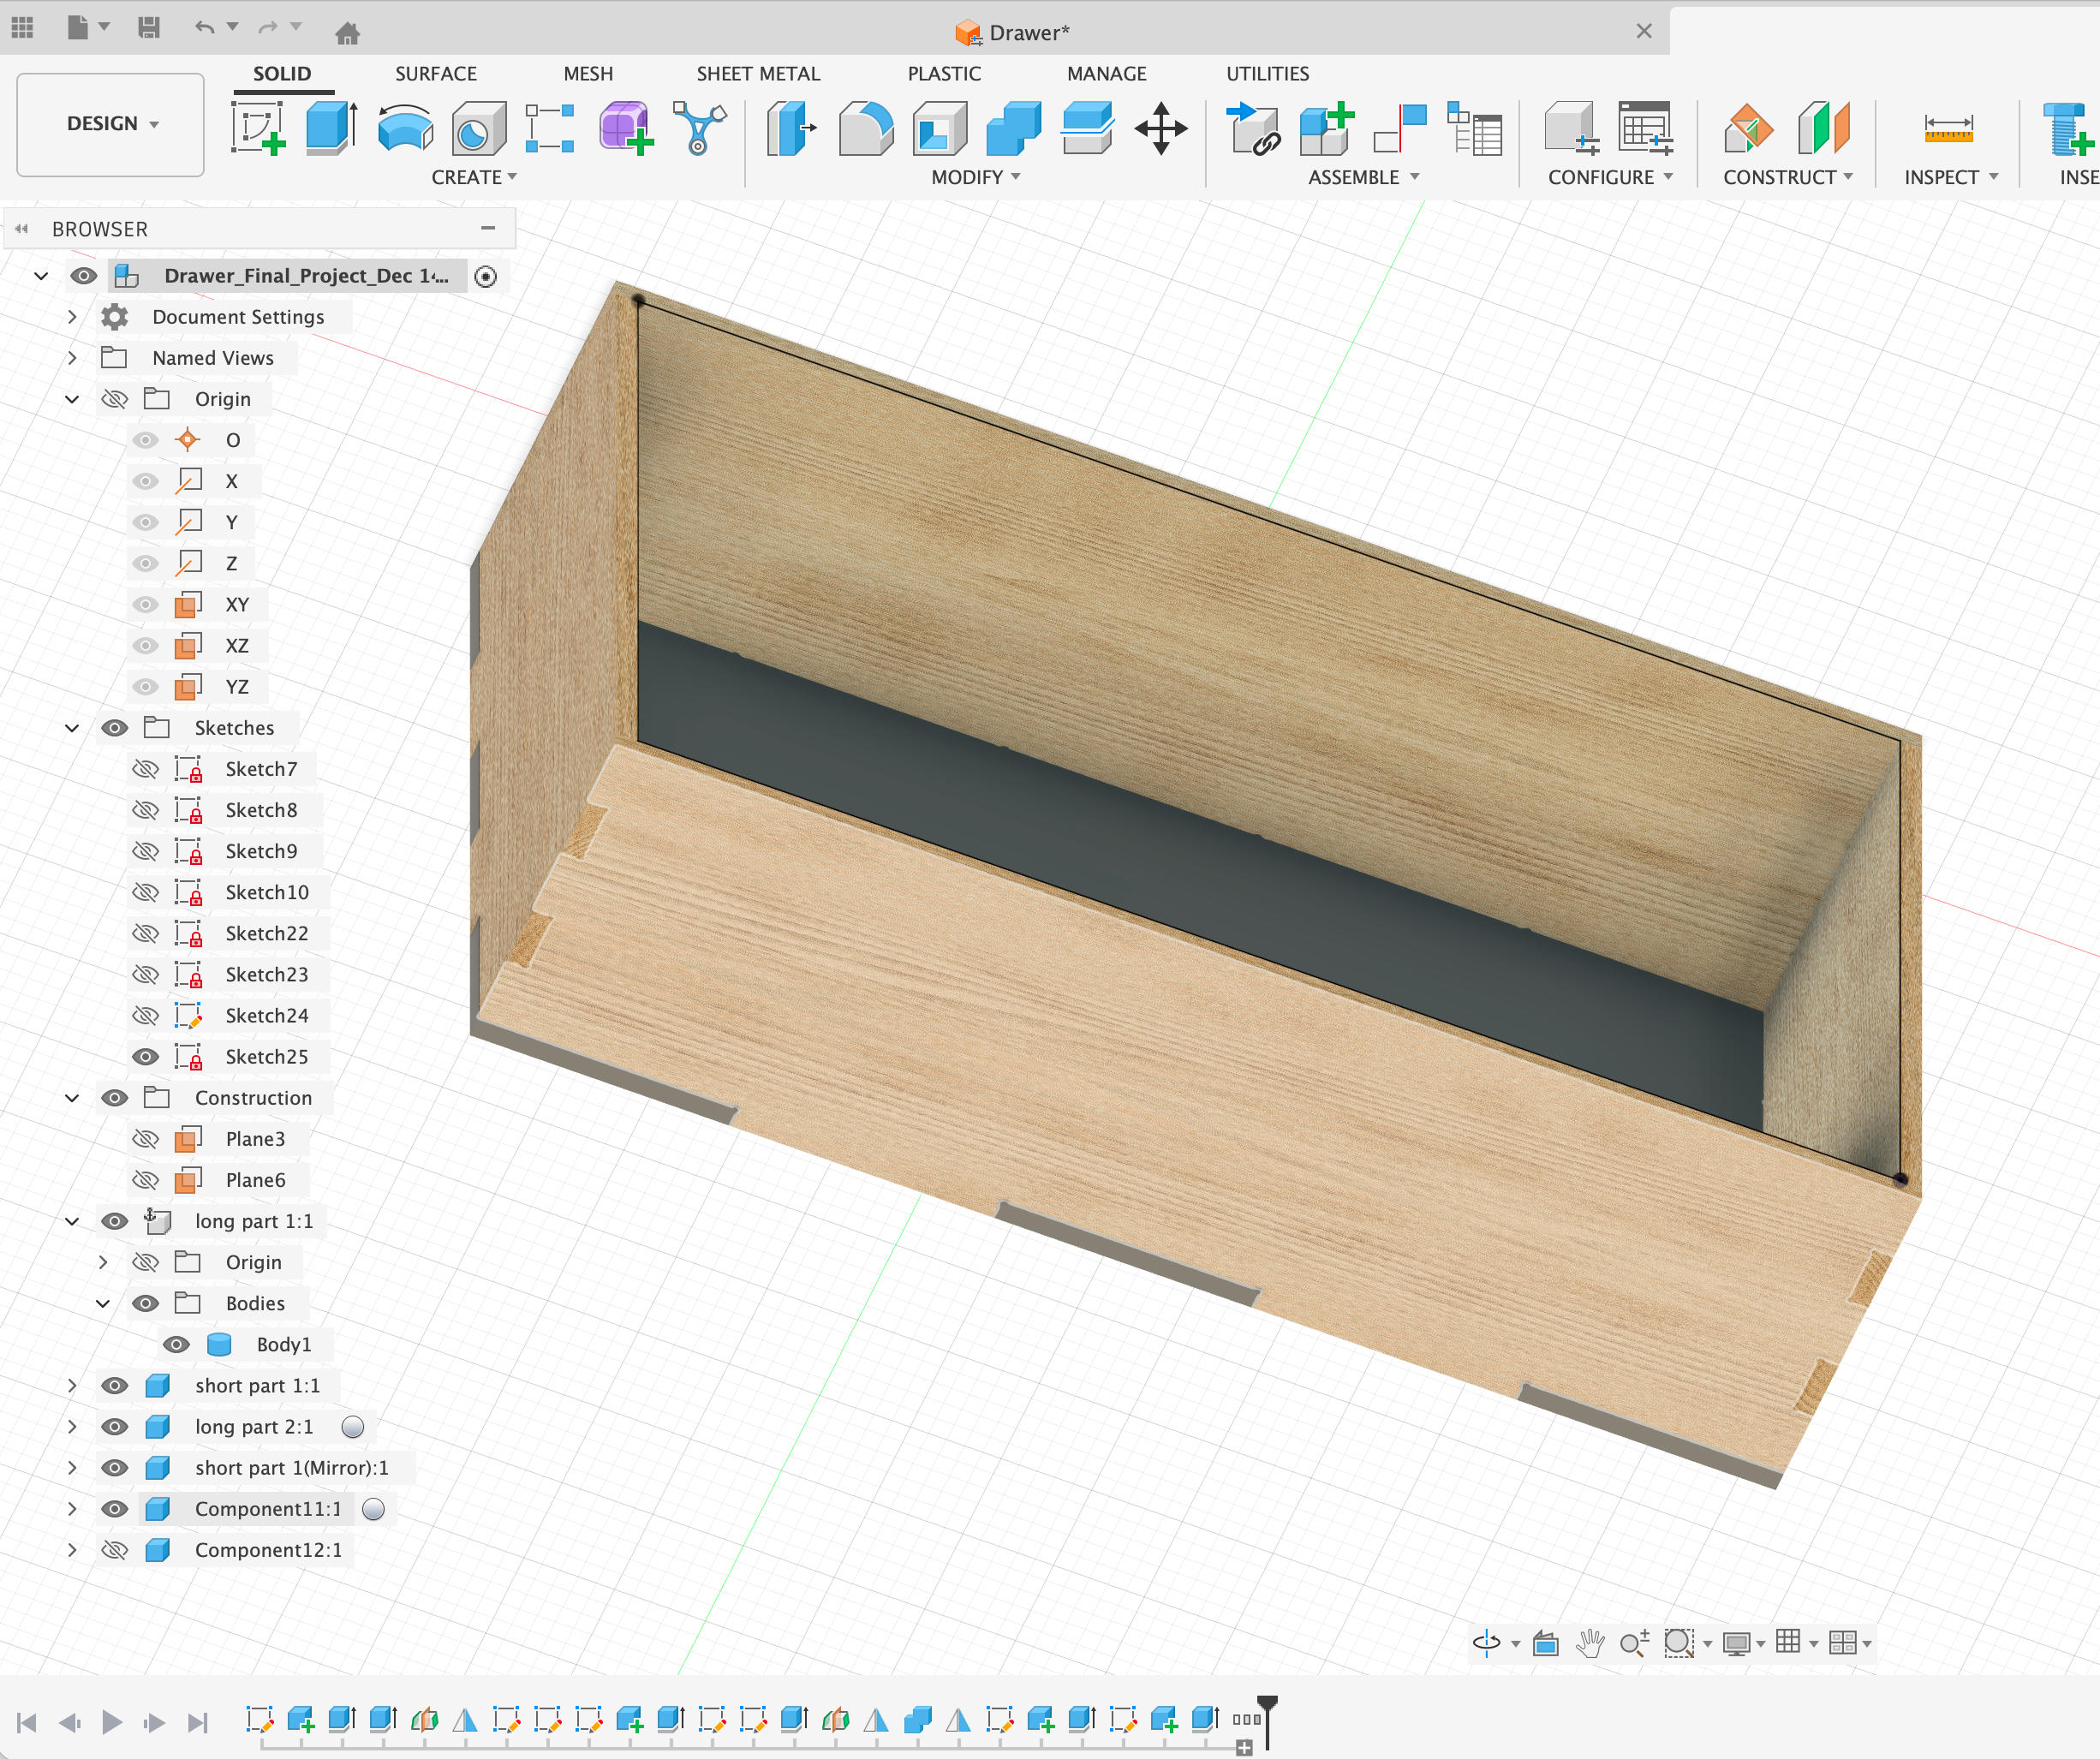
Task: Open the DESIGN workspace dropdown
Action: 111,123
